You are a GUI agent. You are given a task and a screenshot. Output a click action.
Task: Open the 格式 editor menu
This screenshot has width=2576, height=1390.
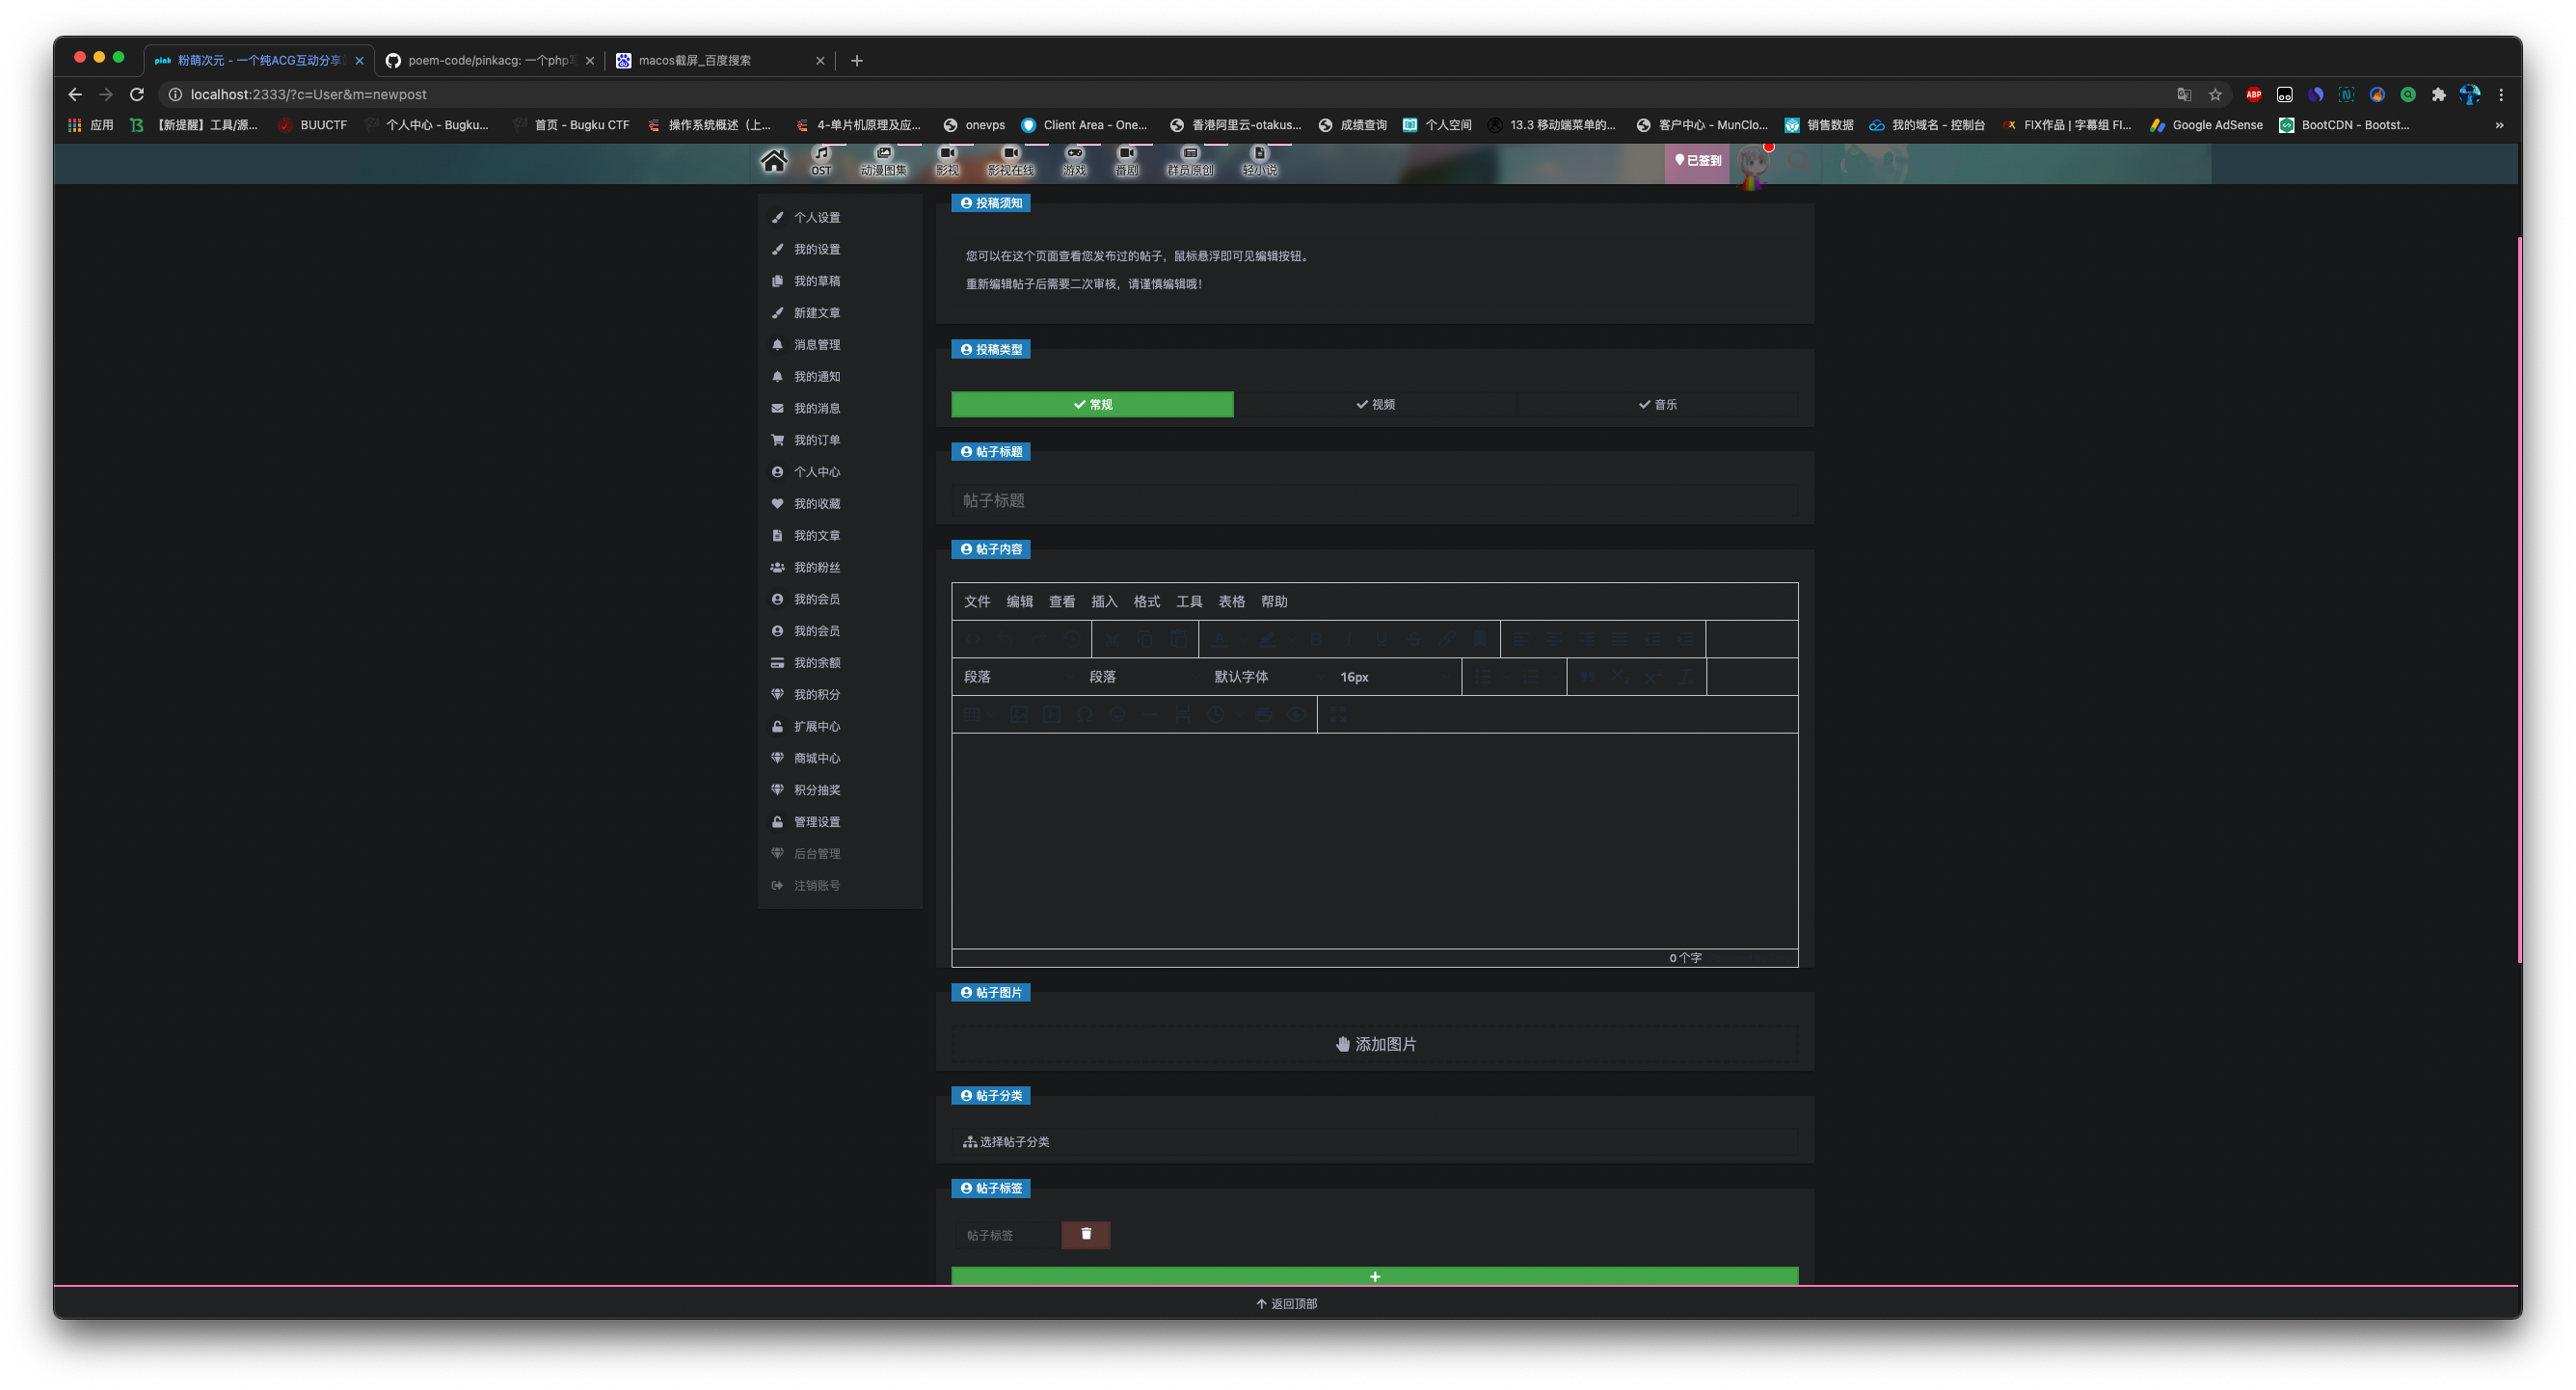[1147, 601]
